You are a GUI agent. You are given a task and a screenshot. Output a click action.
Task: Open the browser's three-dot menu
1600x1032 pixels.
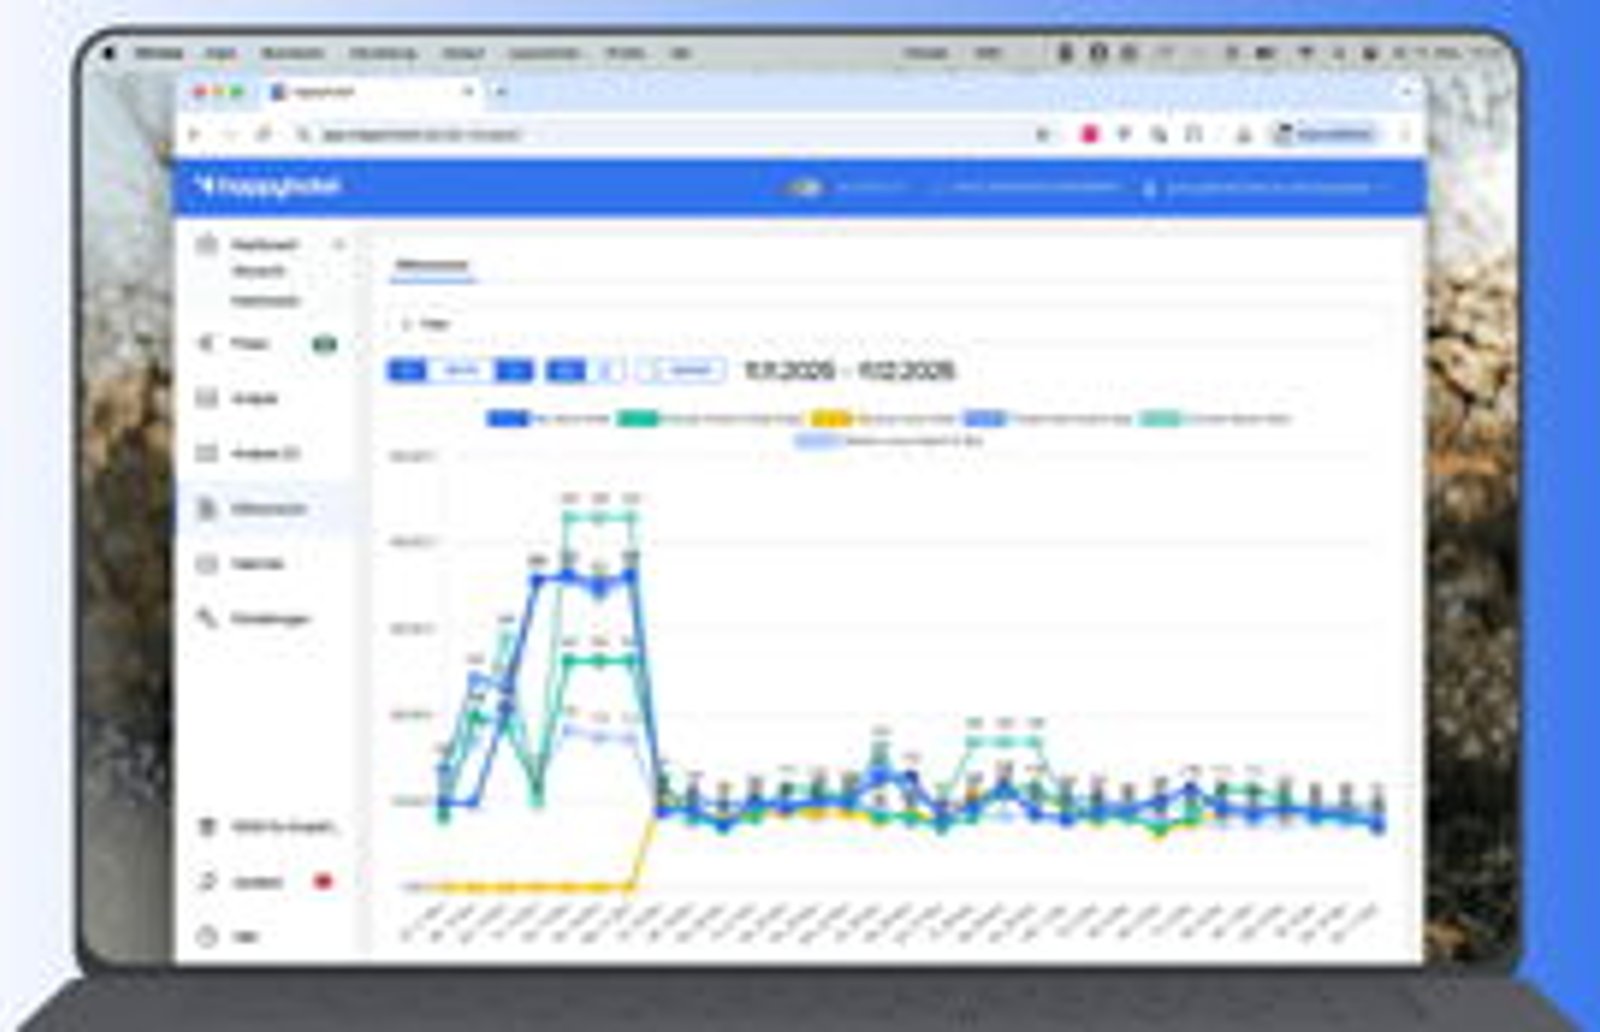(x=1405, y=134)
